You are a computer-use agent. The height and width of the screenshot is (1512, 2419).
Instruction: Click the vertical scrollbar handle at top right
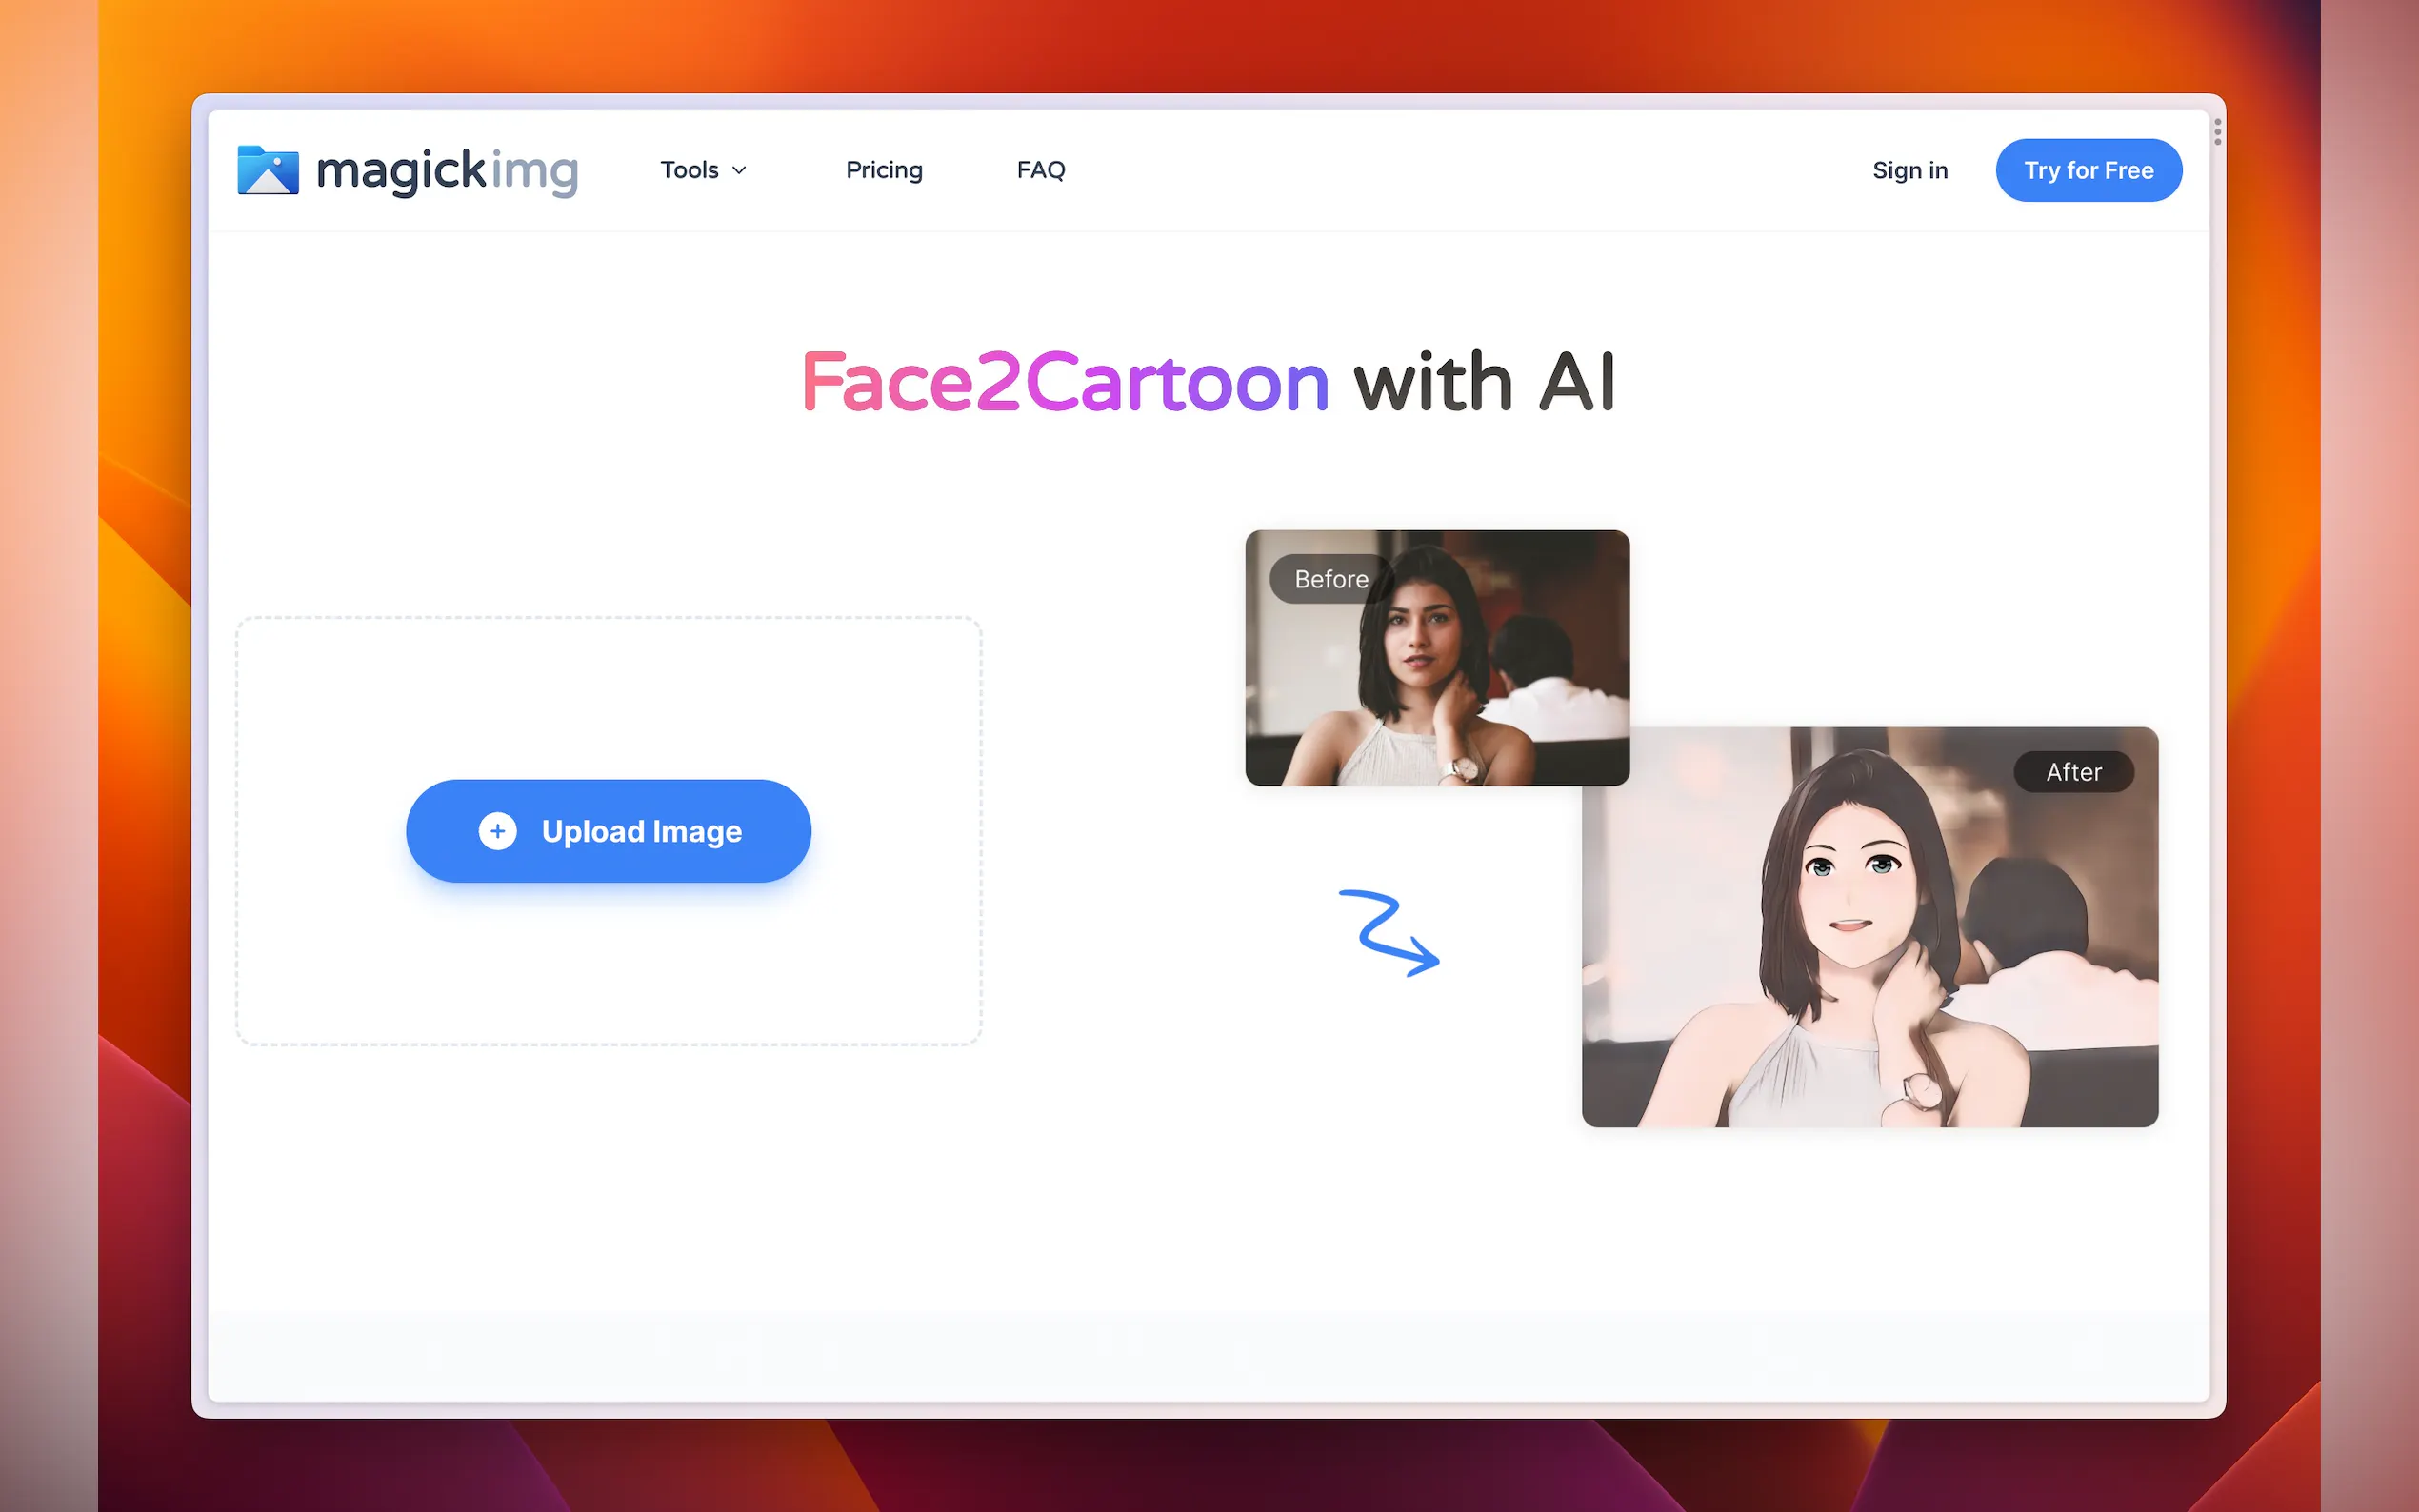coord(2217,131)
